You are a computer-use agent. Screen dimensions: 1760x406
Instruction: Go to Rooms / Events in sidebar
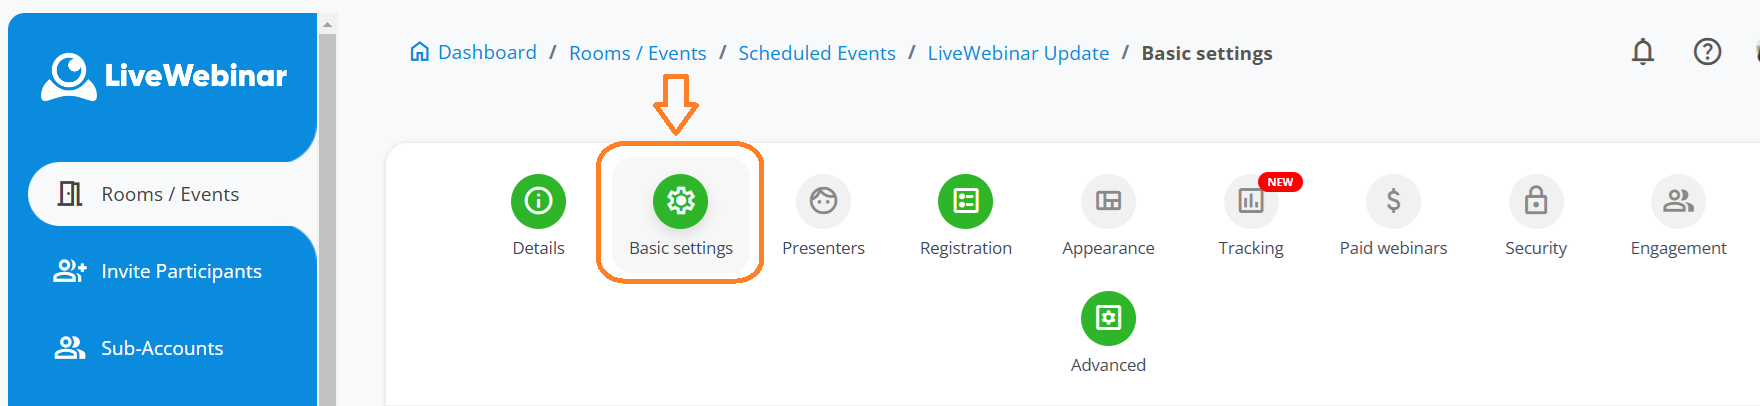[x=170, y=194]
